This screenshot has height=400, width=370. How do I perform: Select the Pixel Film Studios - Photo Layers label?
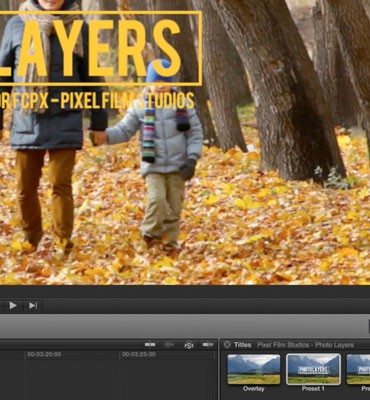pyautogui.click(x=305, y=345)
